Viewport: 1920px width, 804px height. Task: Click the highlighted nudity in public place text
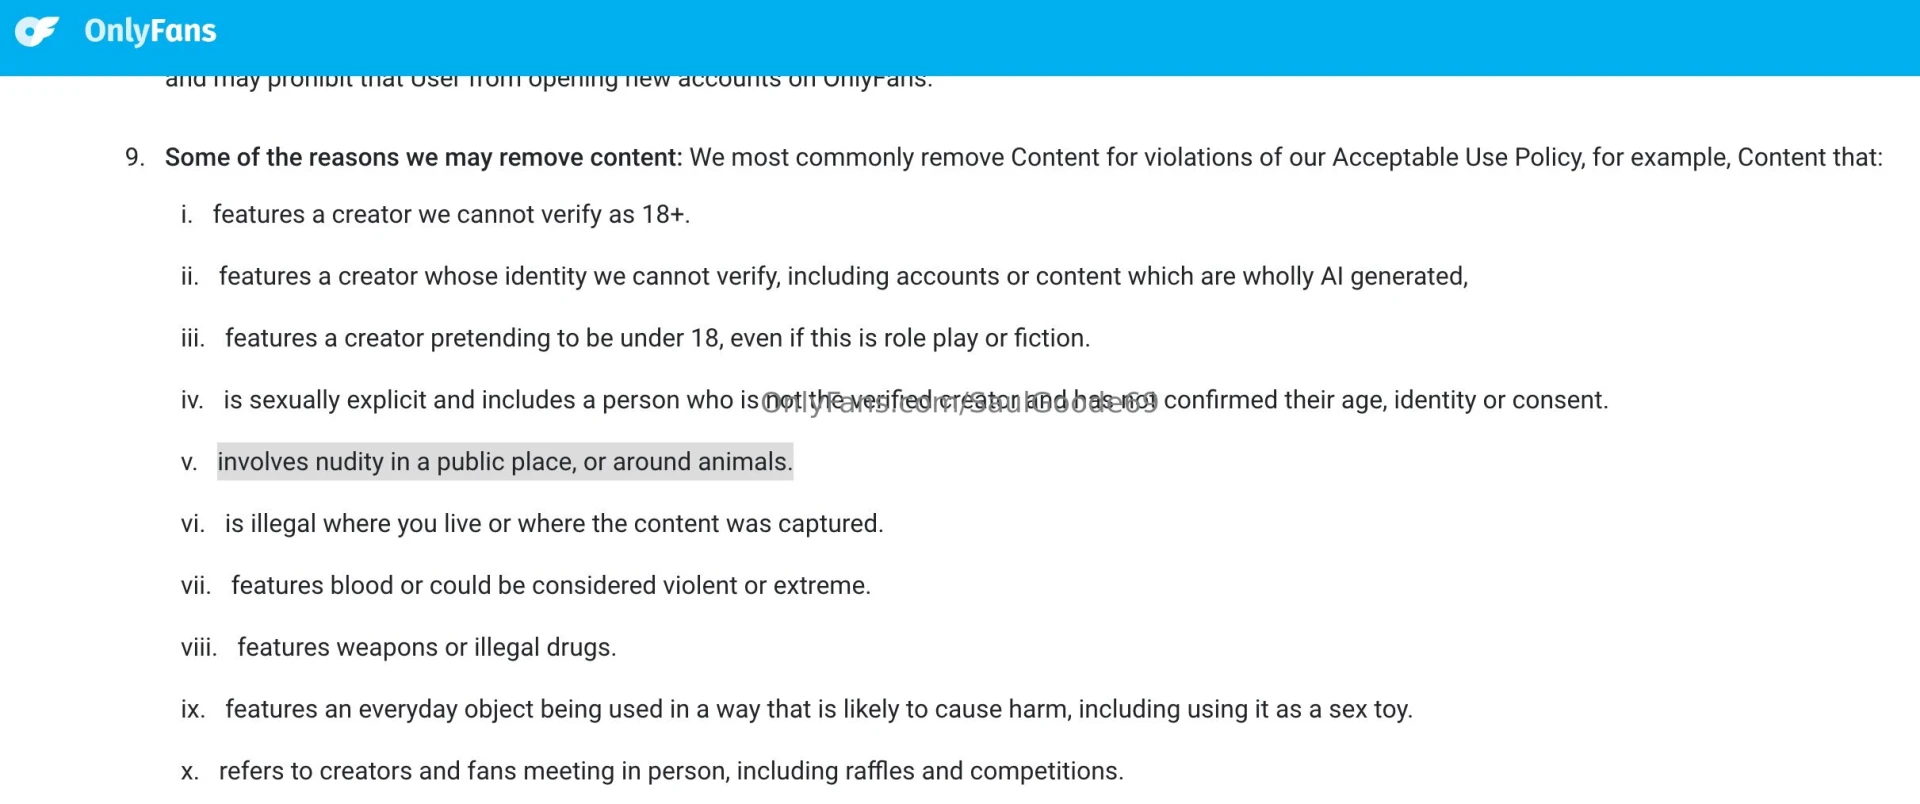[504, 462]
